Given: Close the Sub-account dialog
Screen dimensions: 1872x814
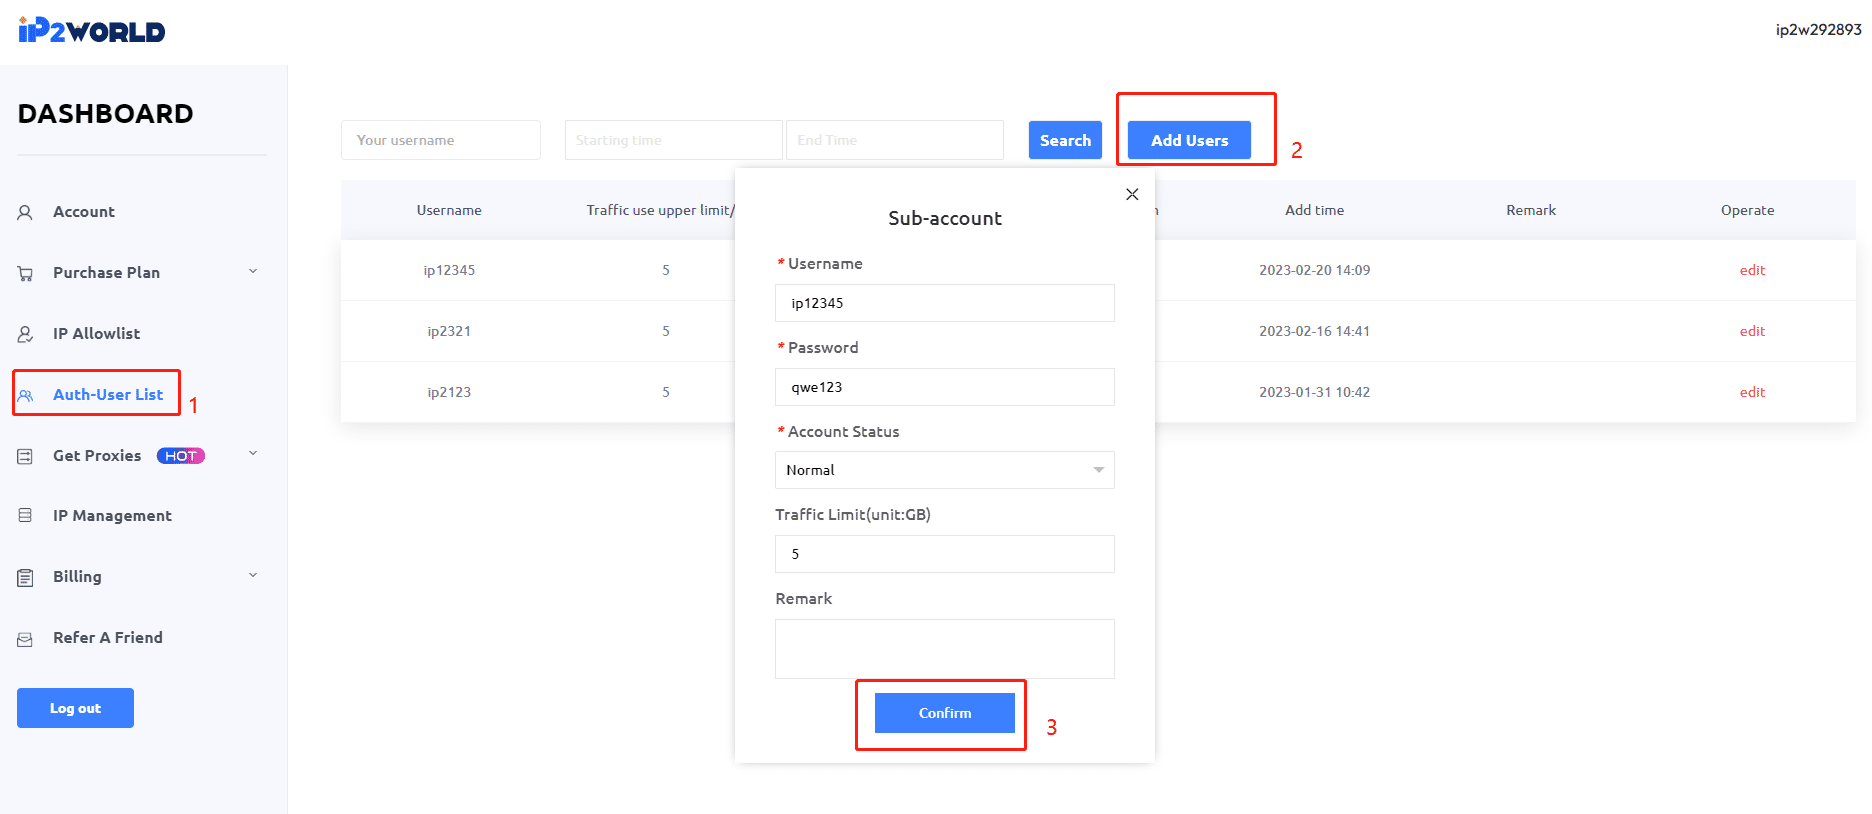Looking at the screenshot, I should [x=1132, y=194].
